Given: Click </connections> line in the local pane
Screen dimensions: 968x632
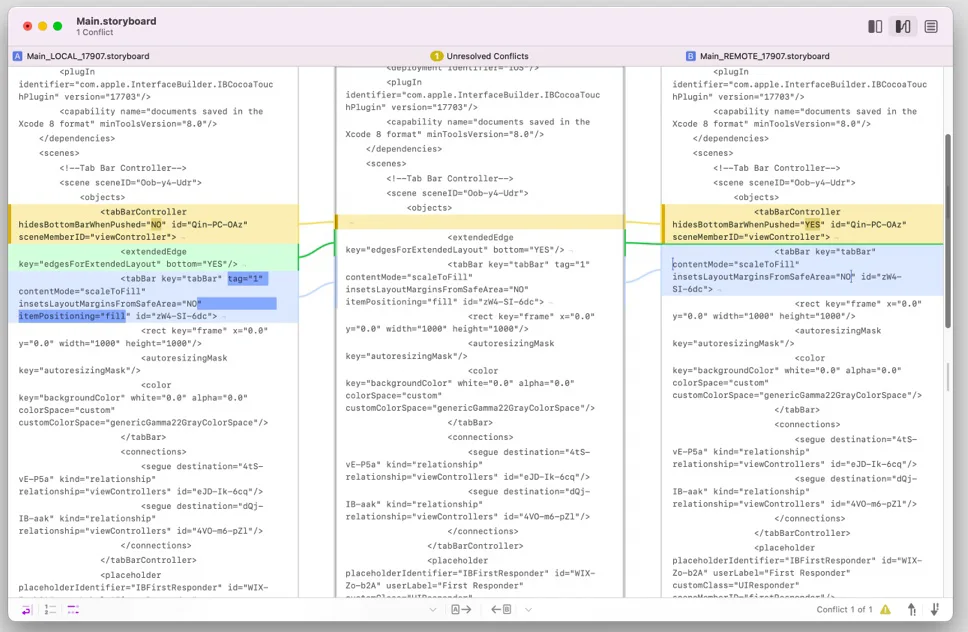Looking at the screenshot, I should coord(156,546).
